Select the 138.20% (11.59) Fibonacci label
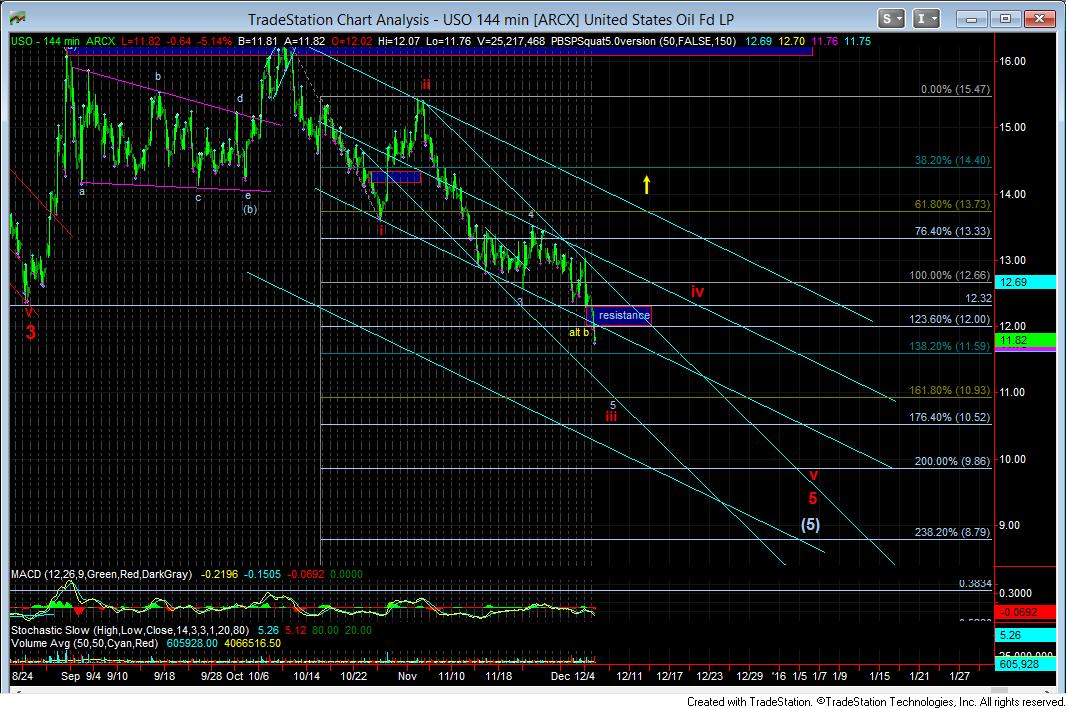The height and width of the screenshot is (708, 1066). (950, 347)
